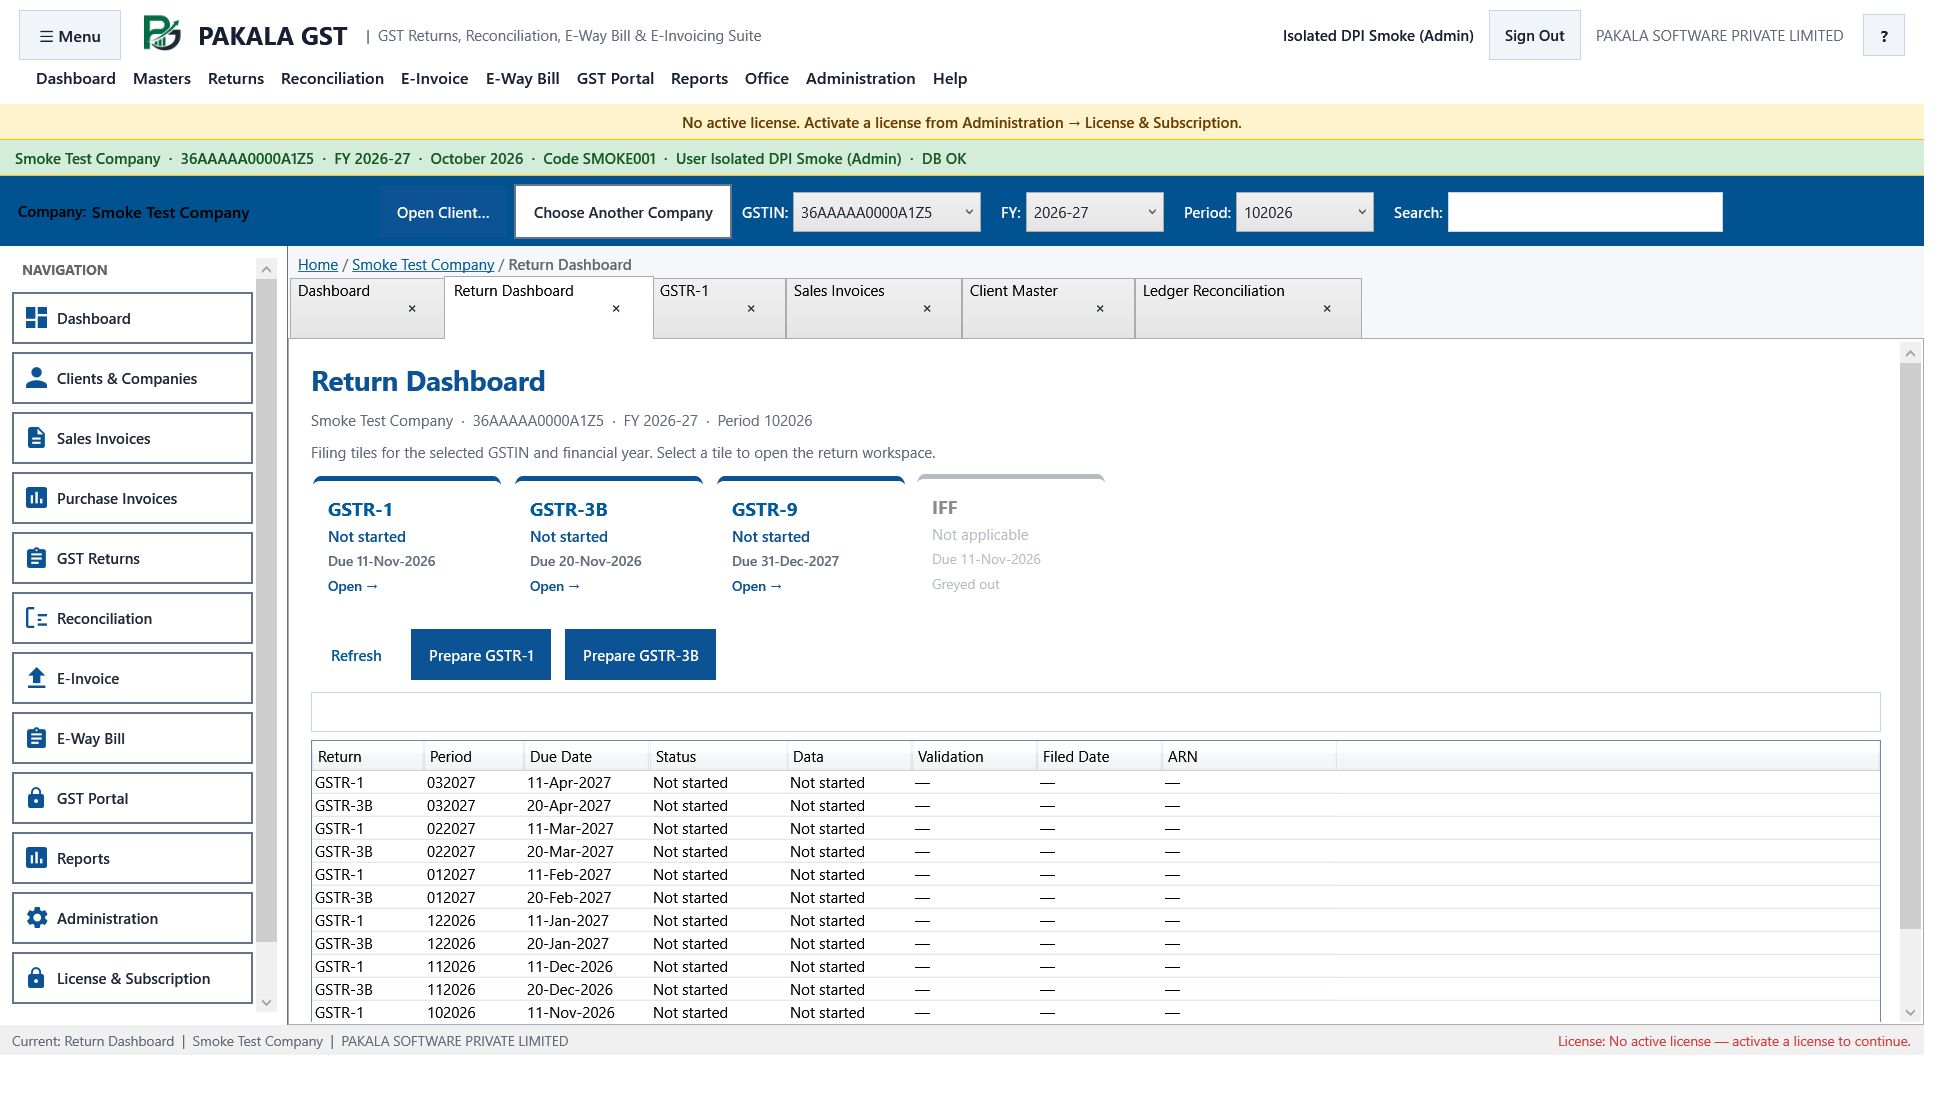Open the Period dropdown

1304,212
